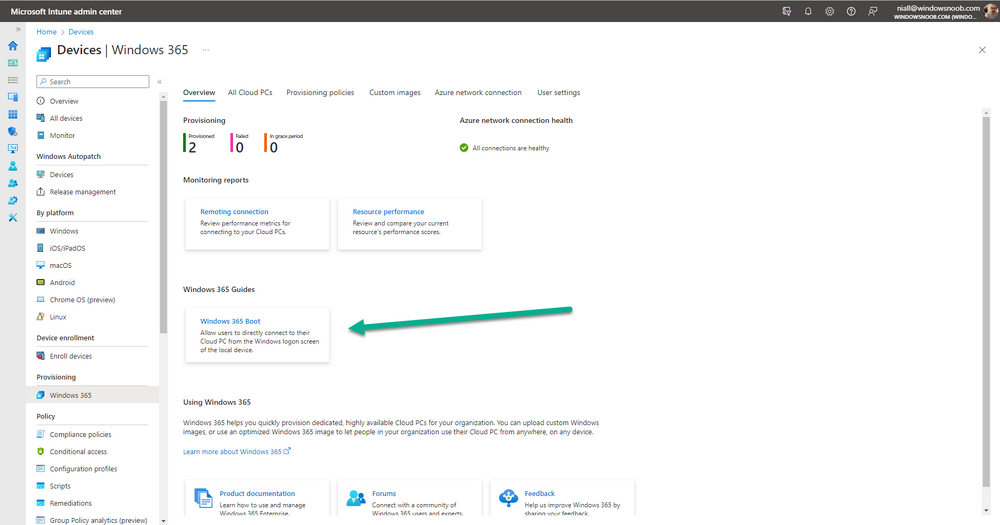Click the side menu scroll down arrow

[x=163, y=521]
